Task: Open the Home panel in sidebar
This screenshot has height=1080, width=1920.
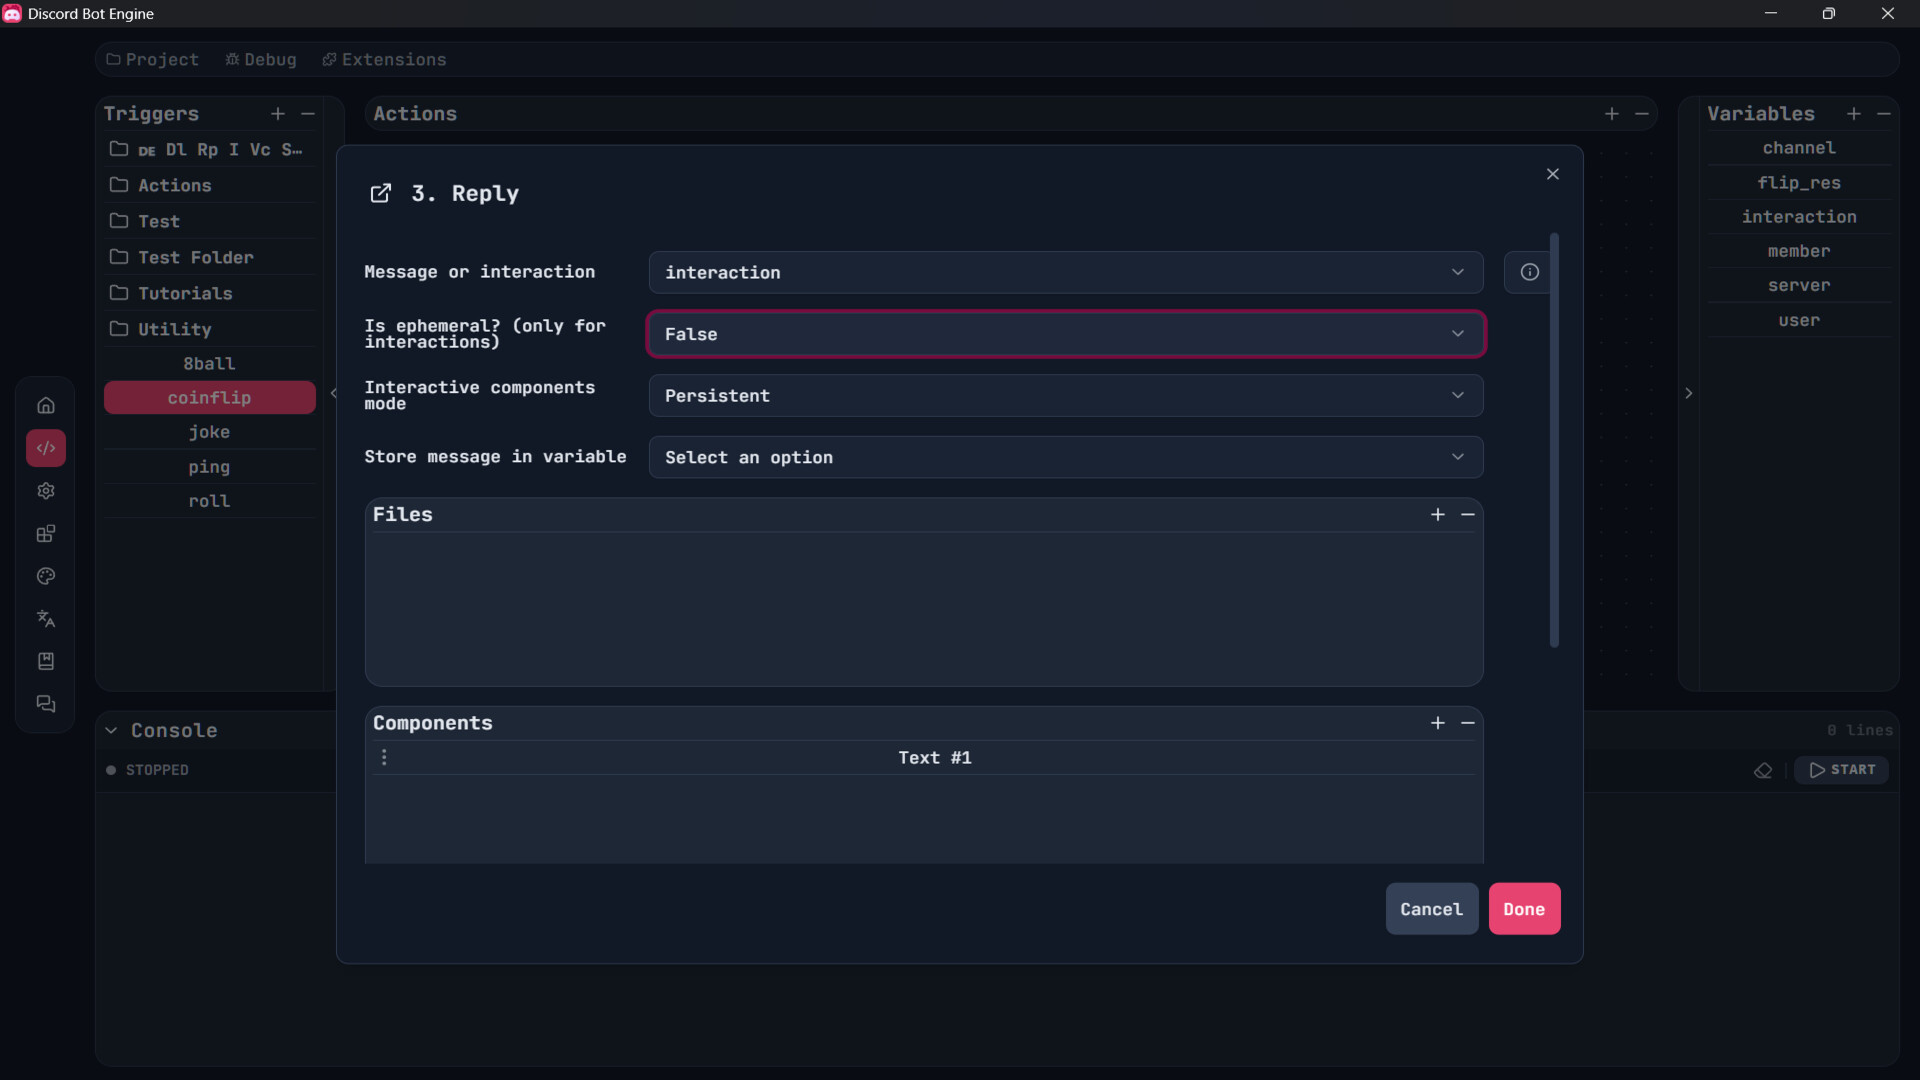Action: point(46,405)
